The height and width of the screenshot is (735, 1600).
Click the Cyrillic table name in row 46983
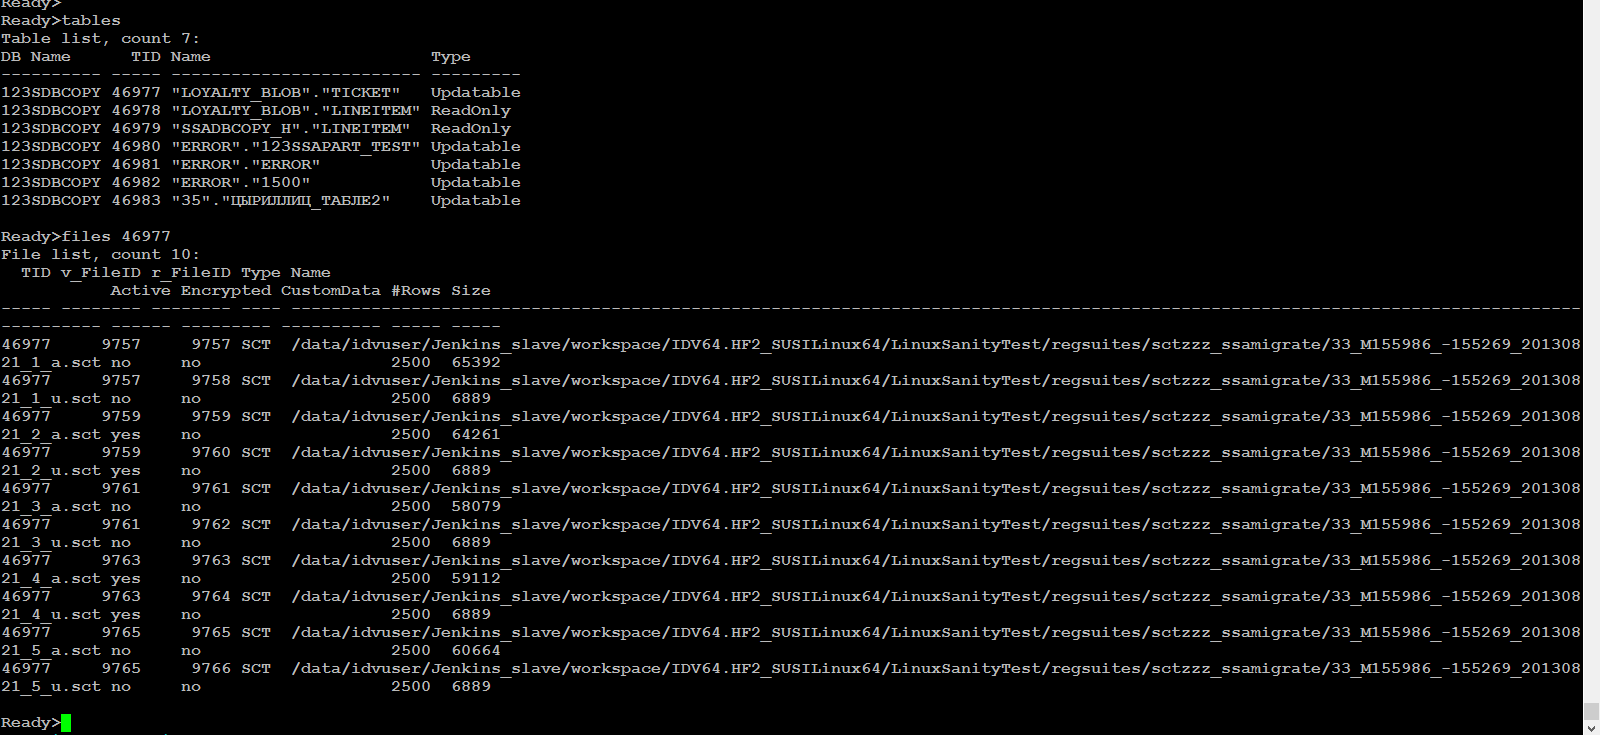(x=280, y=201)
